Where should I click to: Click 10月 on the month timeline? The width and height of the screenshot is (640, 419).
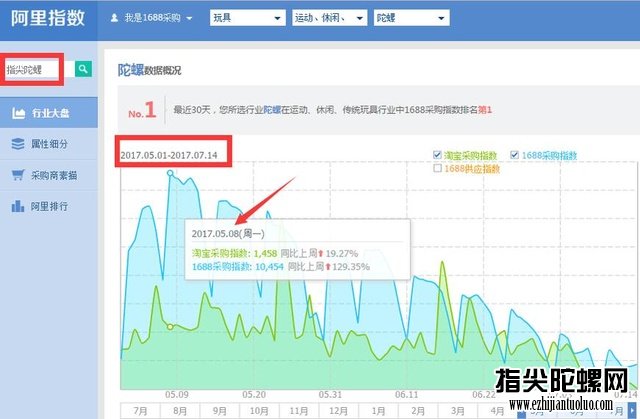(x=259, y=410)
